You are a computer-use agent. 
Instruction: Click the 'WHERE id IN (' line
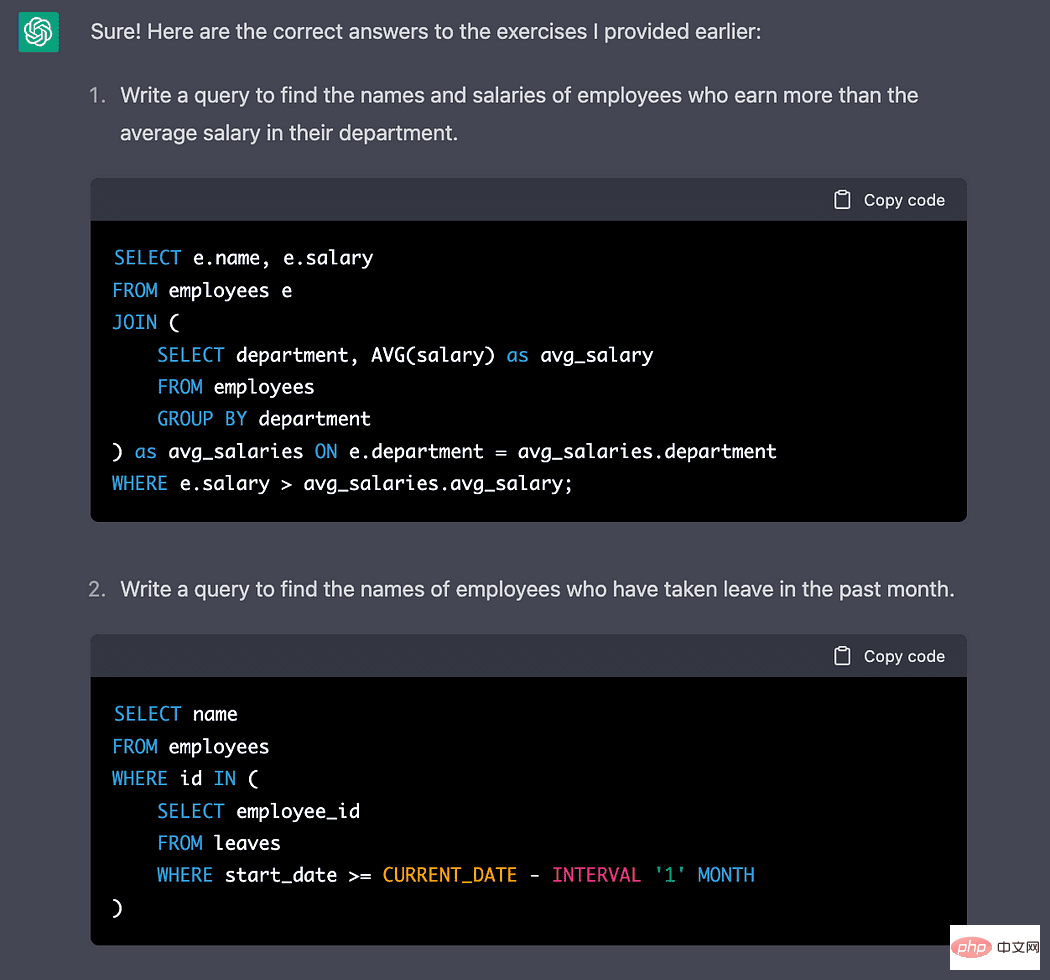(x=185, y=778)
